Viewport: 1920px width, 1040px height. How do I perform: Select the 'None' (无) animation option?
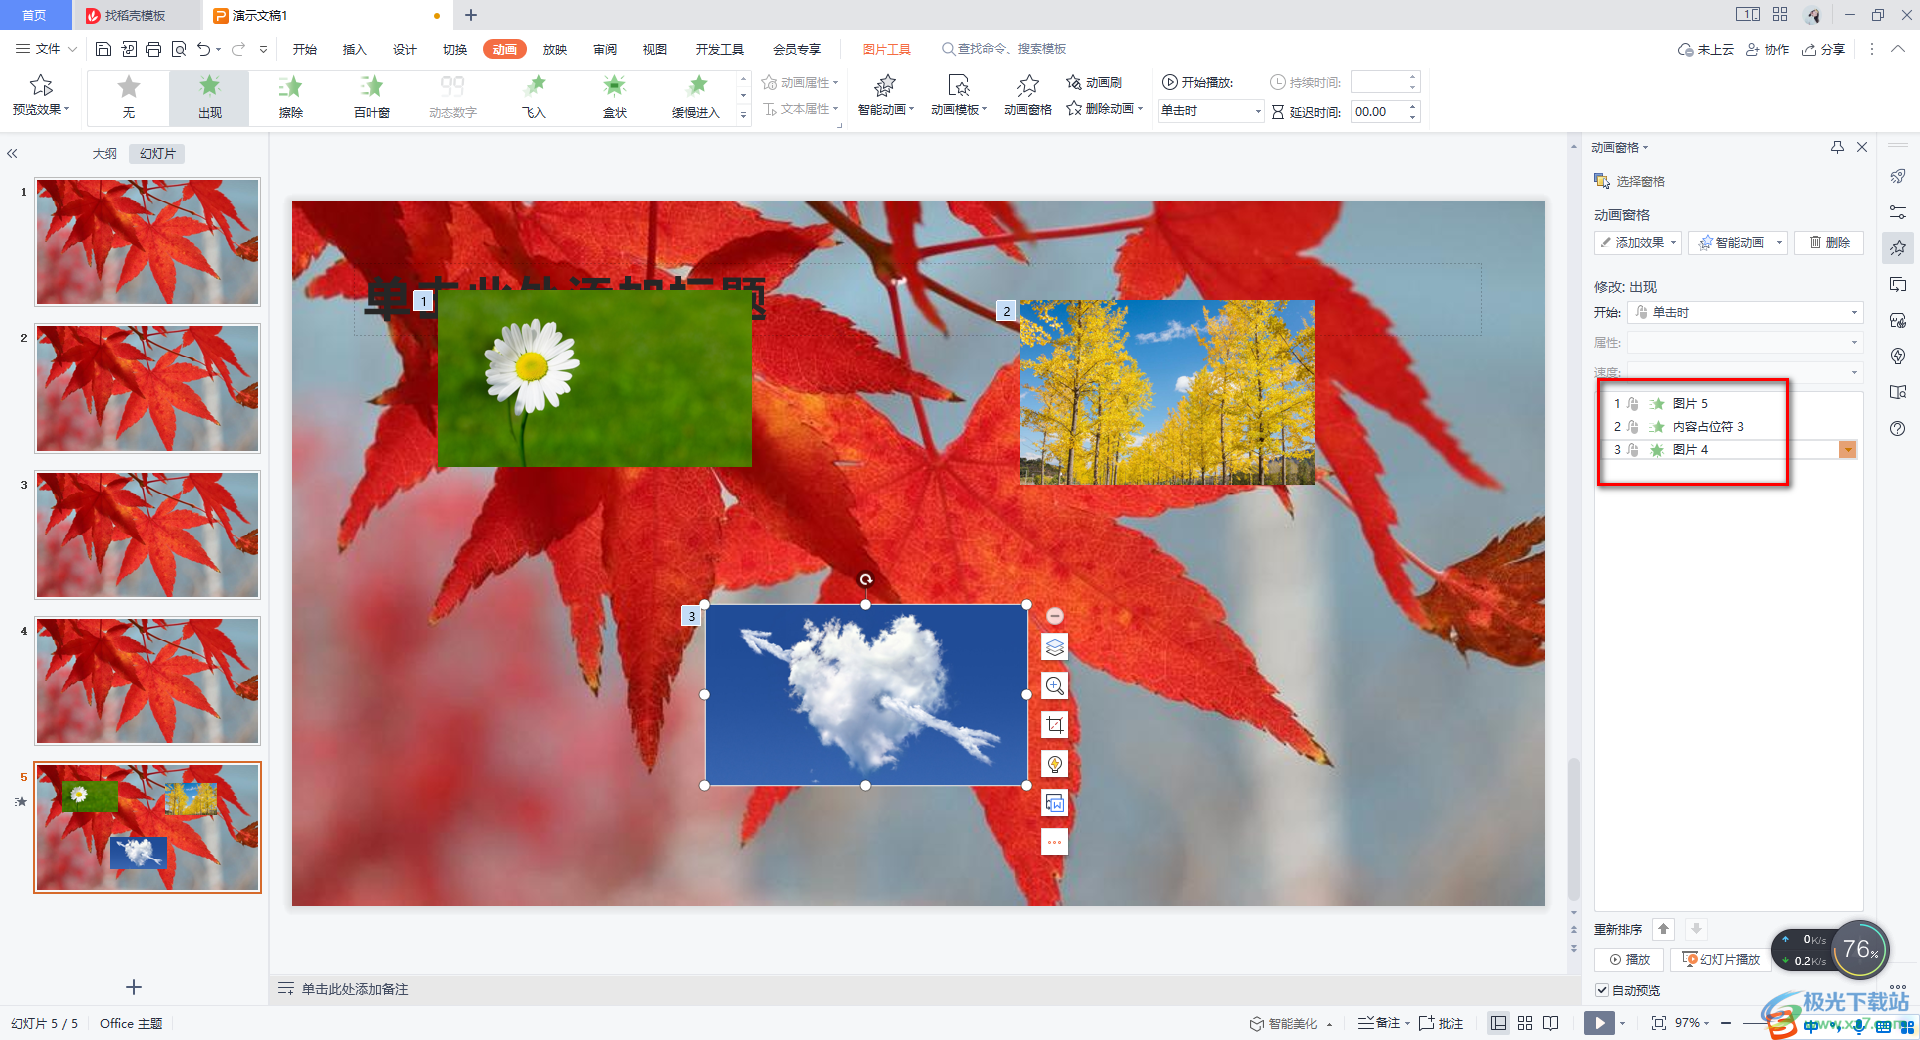[x=128, y=97]
